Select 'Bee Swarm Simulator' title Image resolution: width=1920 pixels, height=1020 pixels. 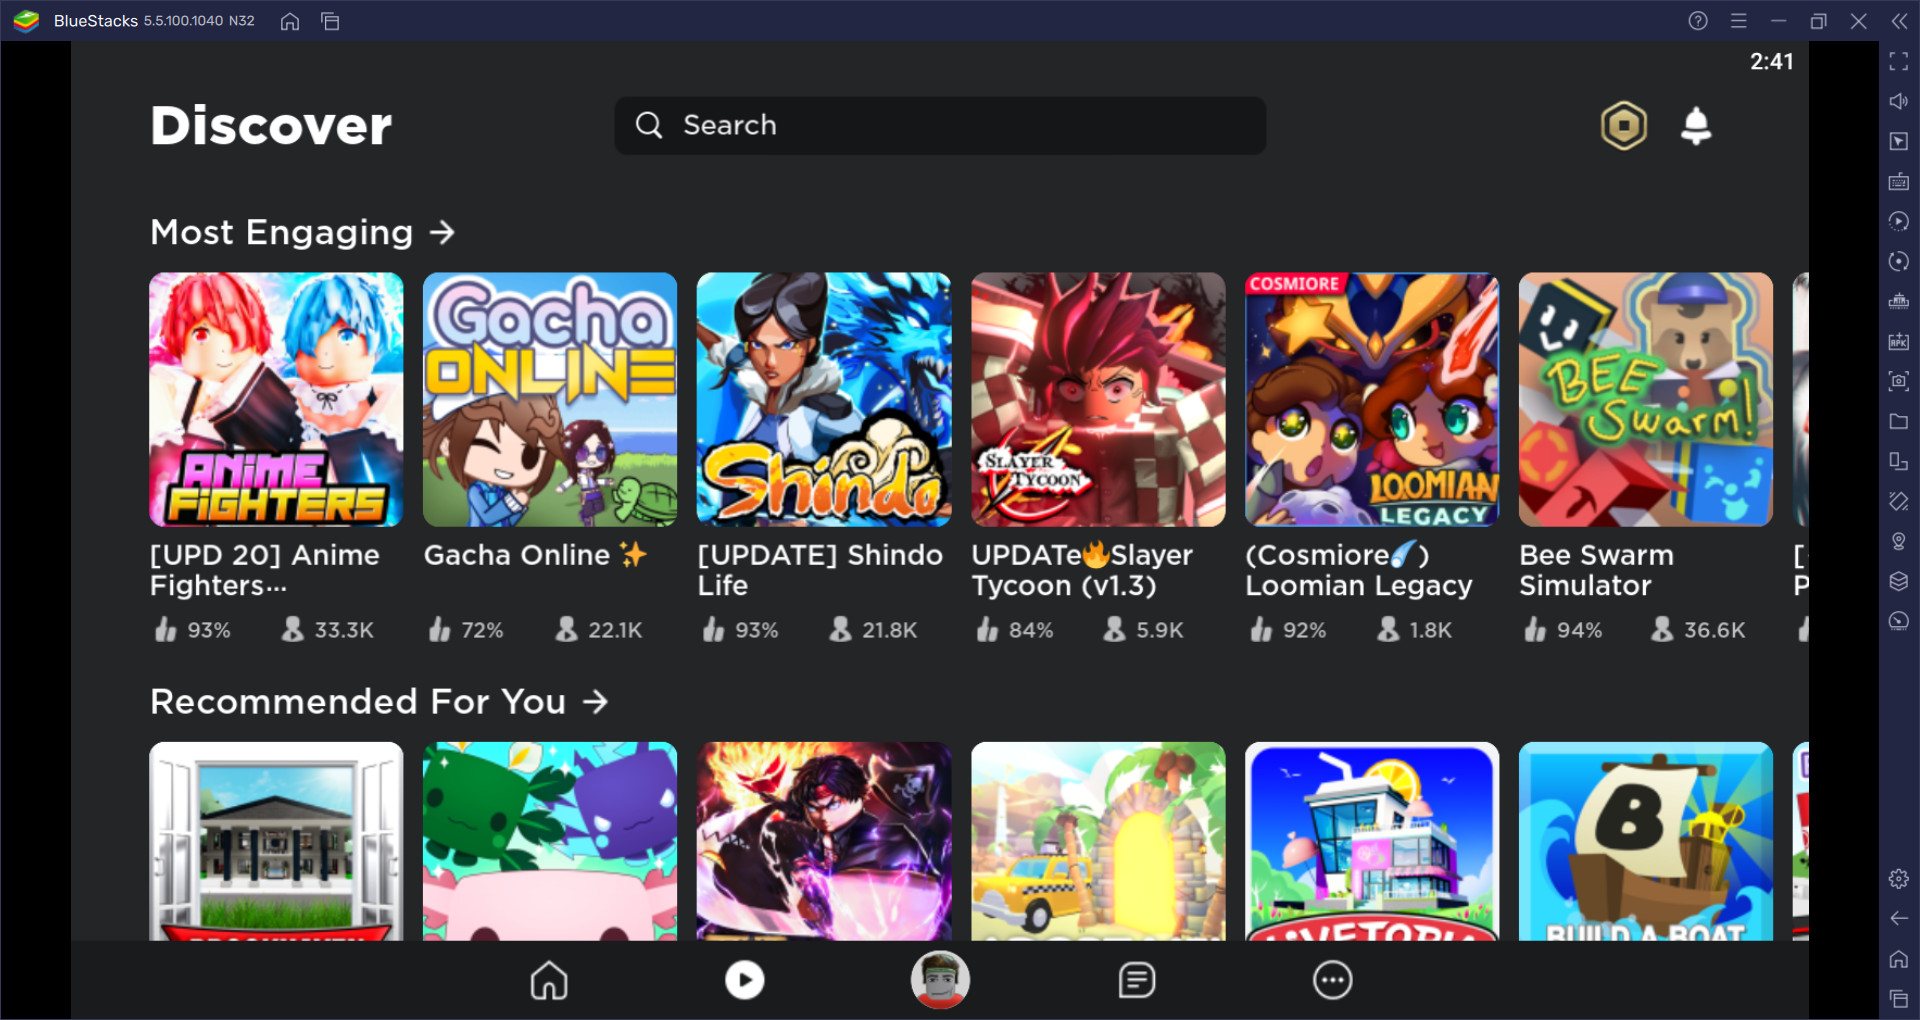1596,570
